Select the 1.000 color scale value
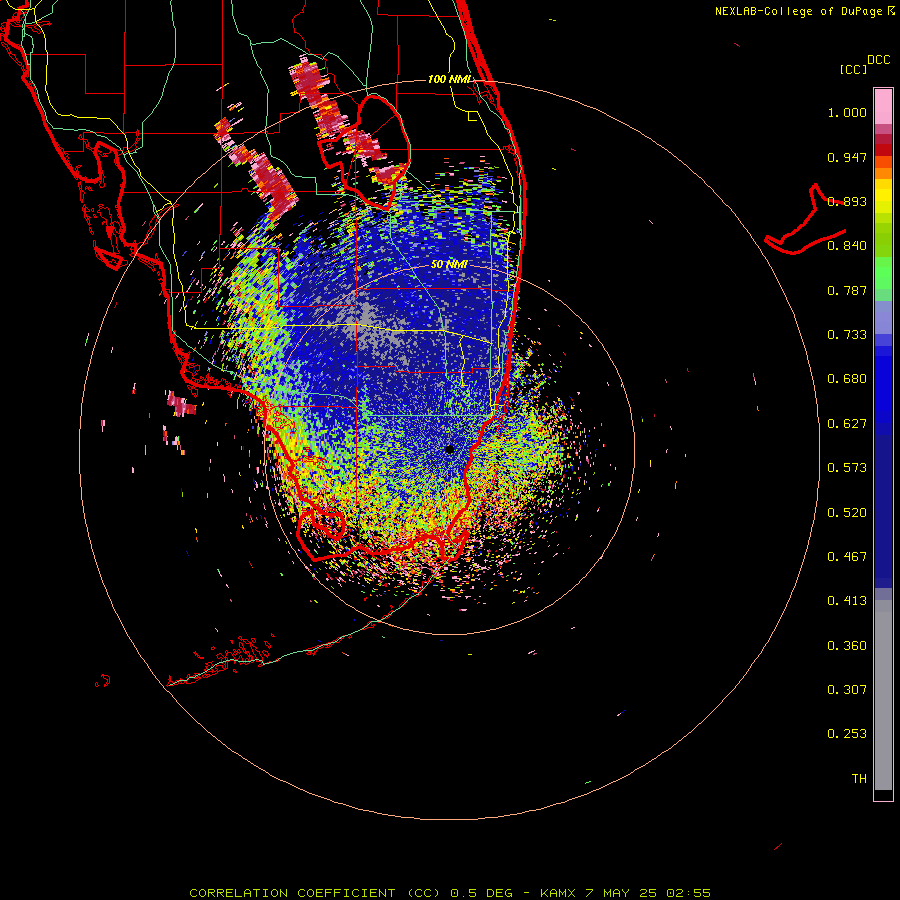 [x=847, y=112]
